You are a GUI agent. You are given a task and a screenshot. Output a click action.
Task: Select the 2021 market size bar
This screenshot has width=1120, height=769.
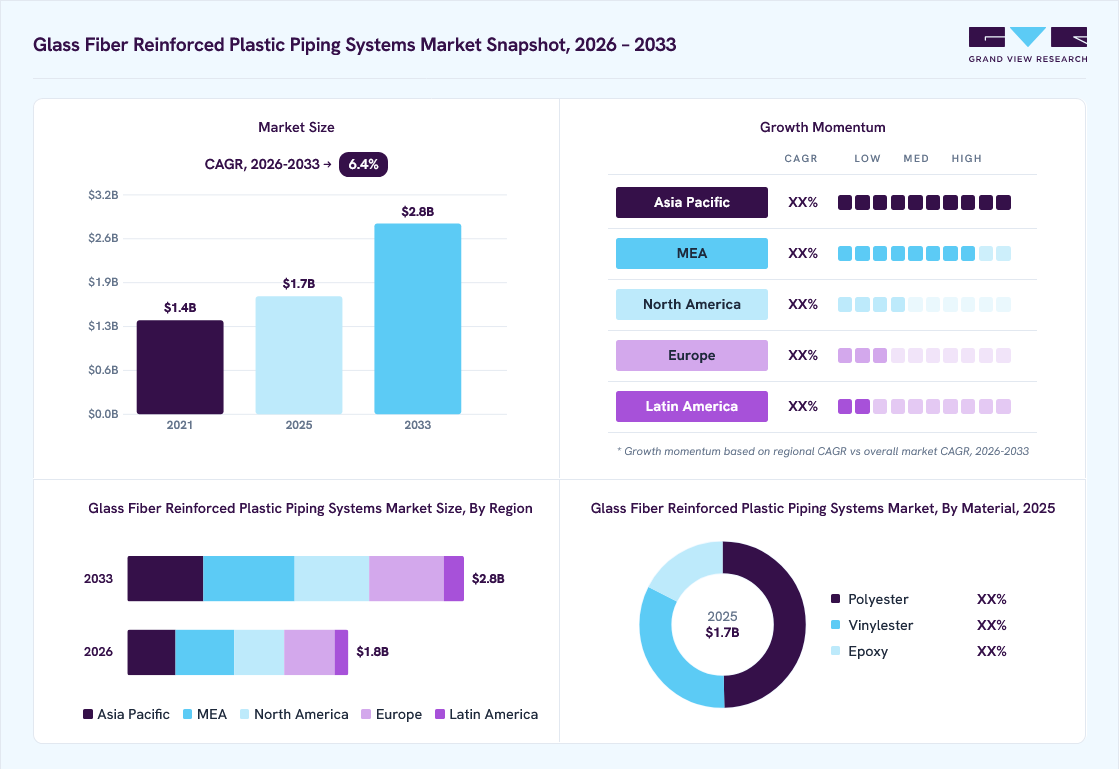(x=180, y=367)
